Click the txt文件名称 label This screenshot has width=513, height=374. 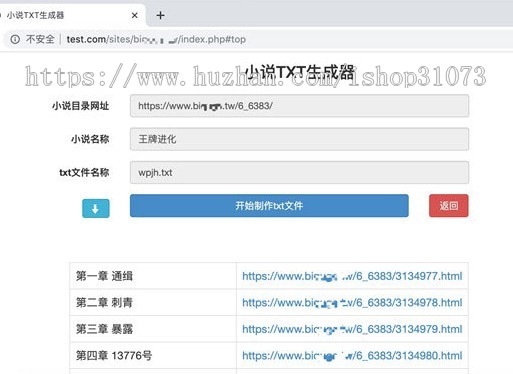(x=84, y=172)
